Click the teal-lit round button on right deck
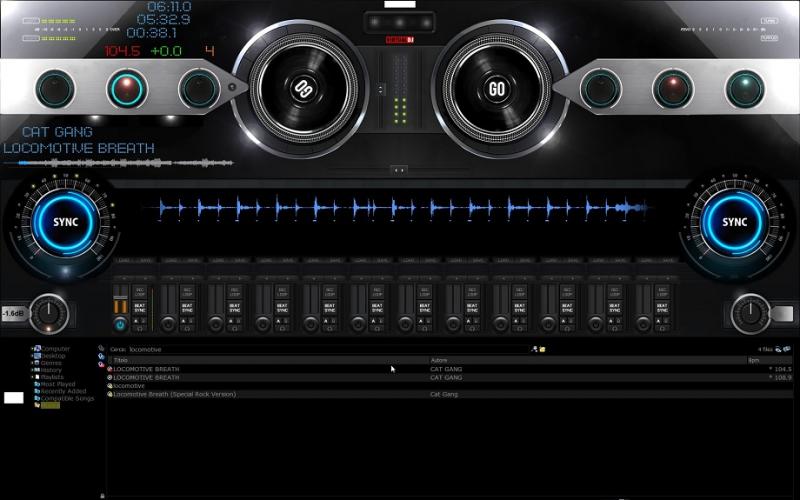 pos(745,89)
